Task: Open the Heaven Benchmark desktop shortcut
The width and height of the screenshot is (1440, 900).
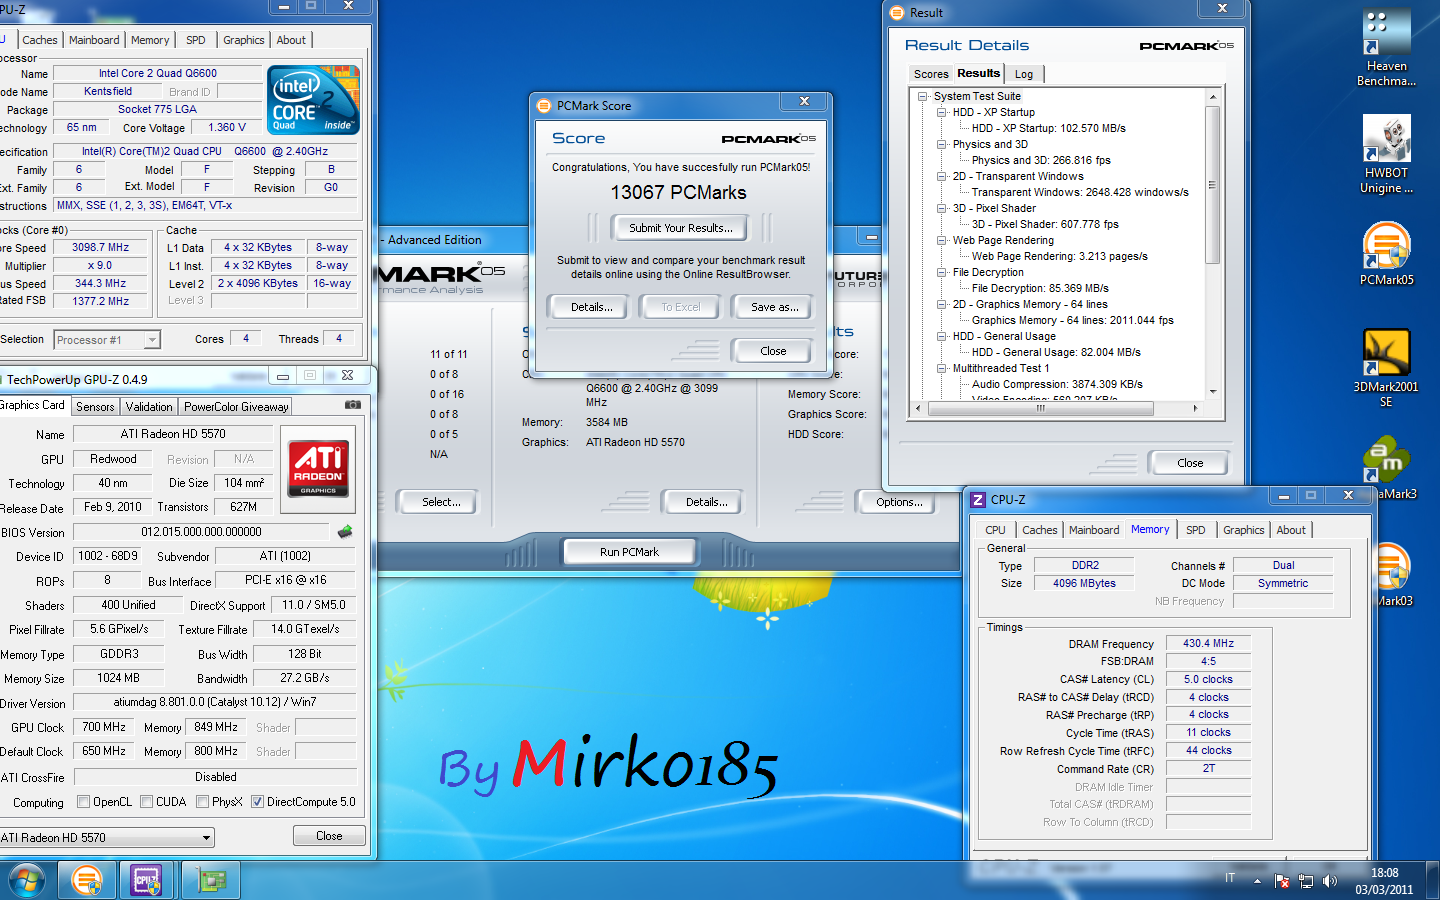Action: (1386, 47)
